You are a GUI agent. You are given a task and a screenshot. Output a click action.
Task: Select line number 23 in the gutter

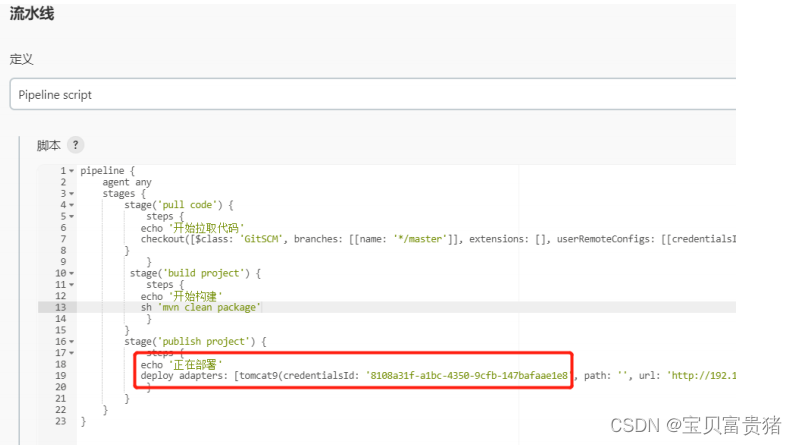coord(60,421)
